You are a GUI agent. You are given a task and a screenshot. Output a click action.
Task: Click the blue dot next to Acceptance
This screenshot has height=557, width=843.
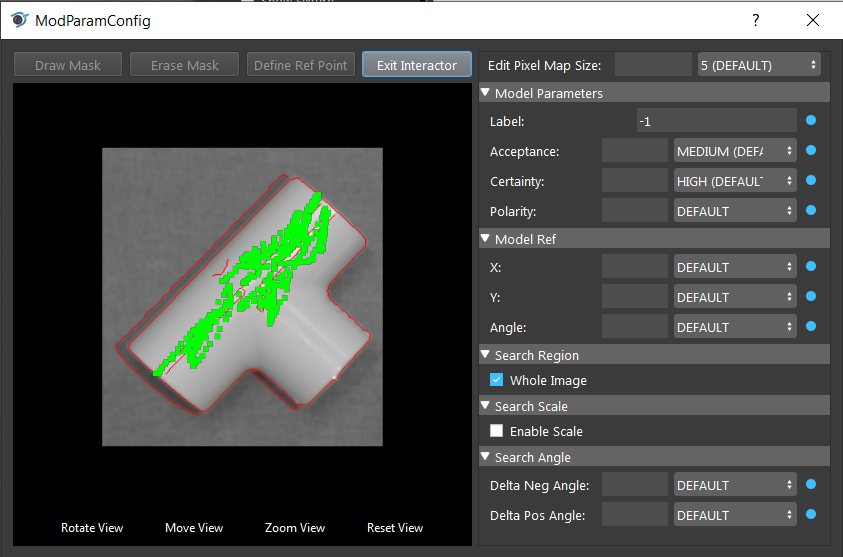click(811, 150)
